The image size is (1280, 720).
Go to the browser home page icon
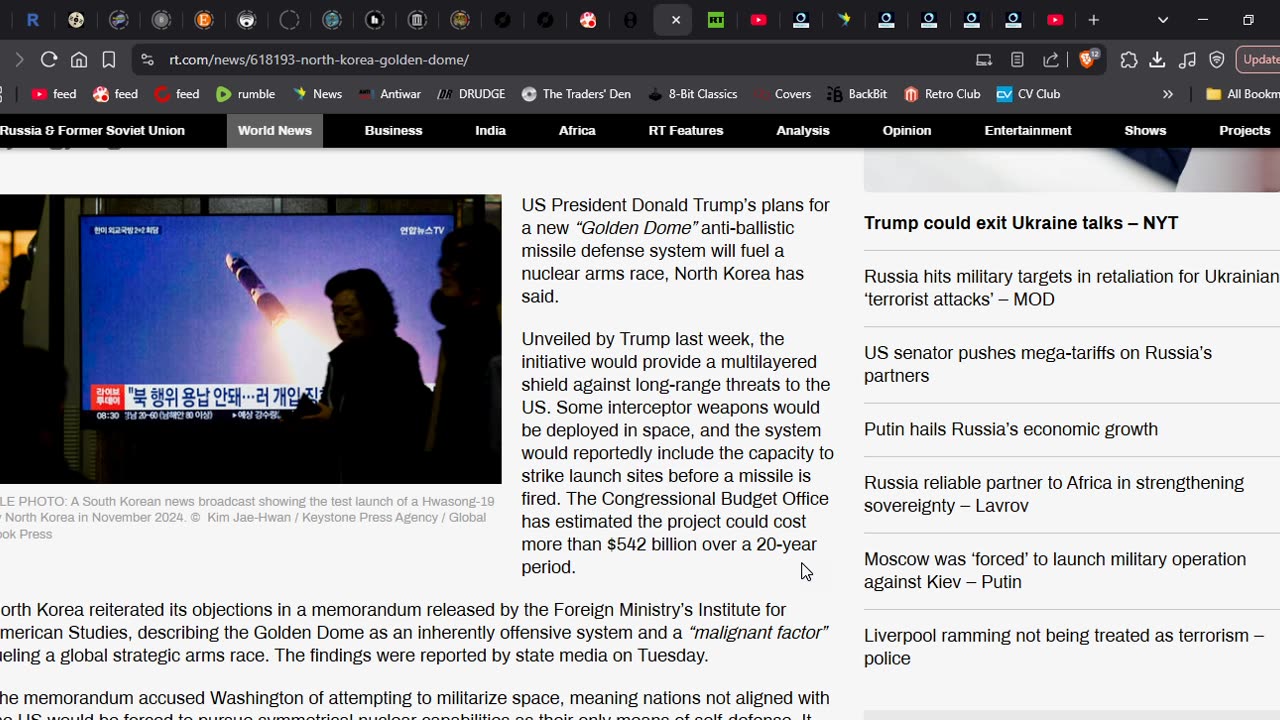click(79, 60)
